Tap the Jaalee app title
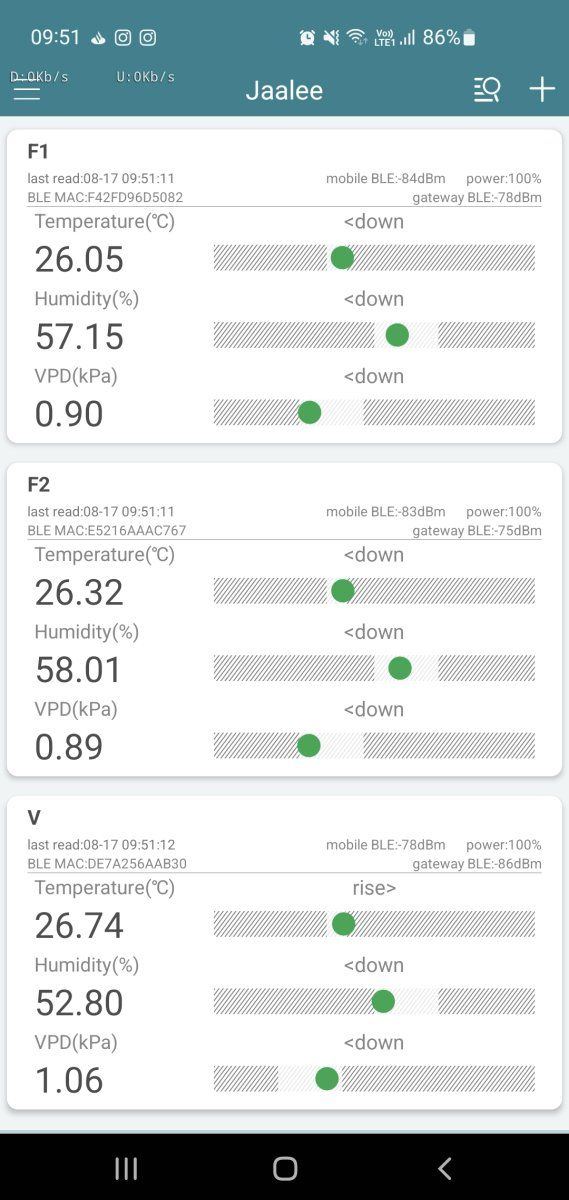 pyautogui.click(x=284, y=90)
